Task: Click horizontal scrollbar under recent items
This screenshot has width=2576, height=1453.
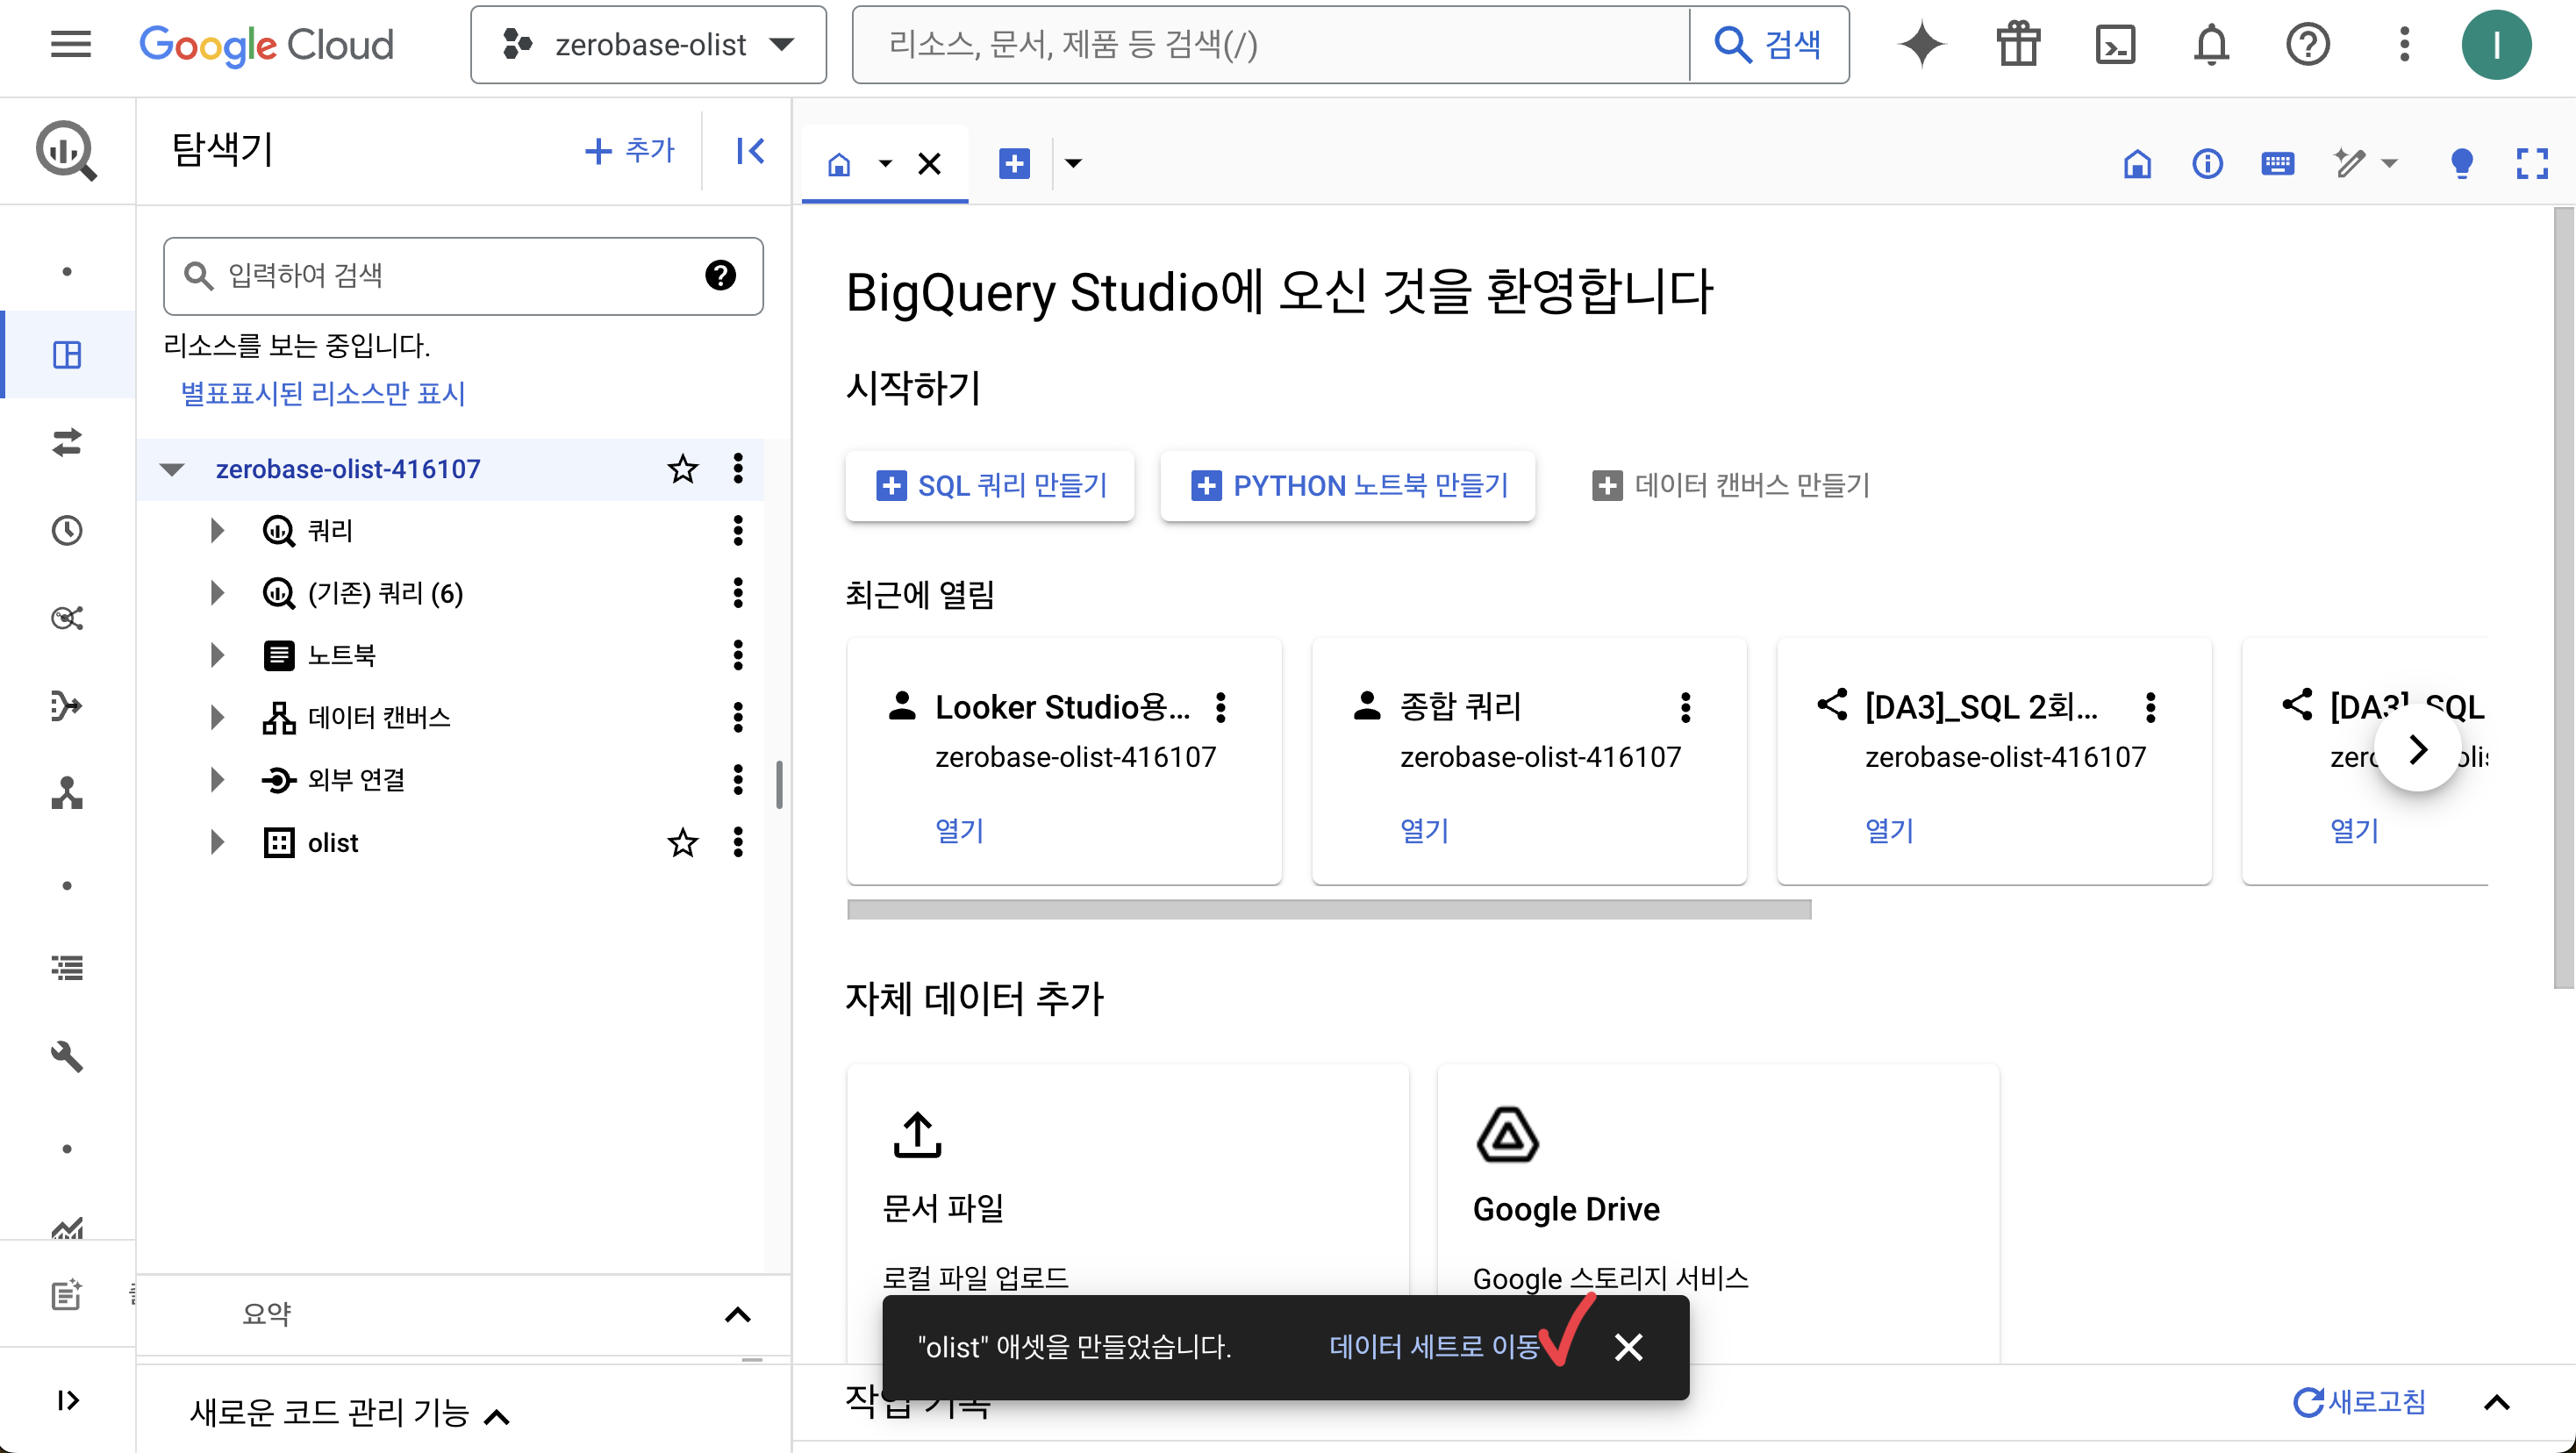Action: click(x=1328, y=910)
